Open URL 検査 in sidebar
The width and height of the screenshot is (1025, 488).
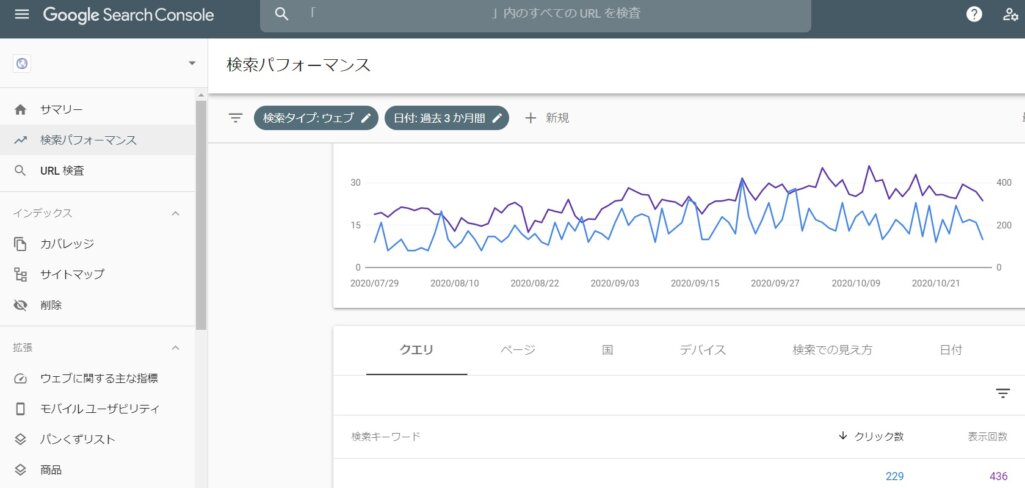[x=62, y=171]
